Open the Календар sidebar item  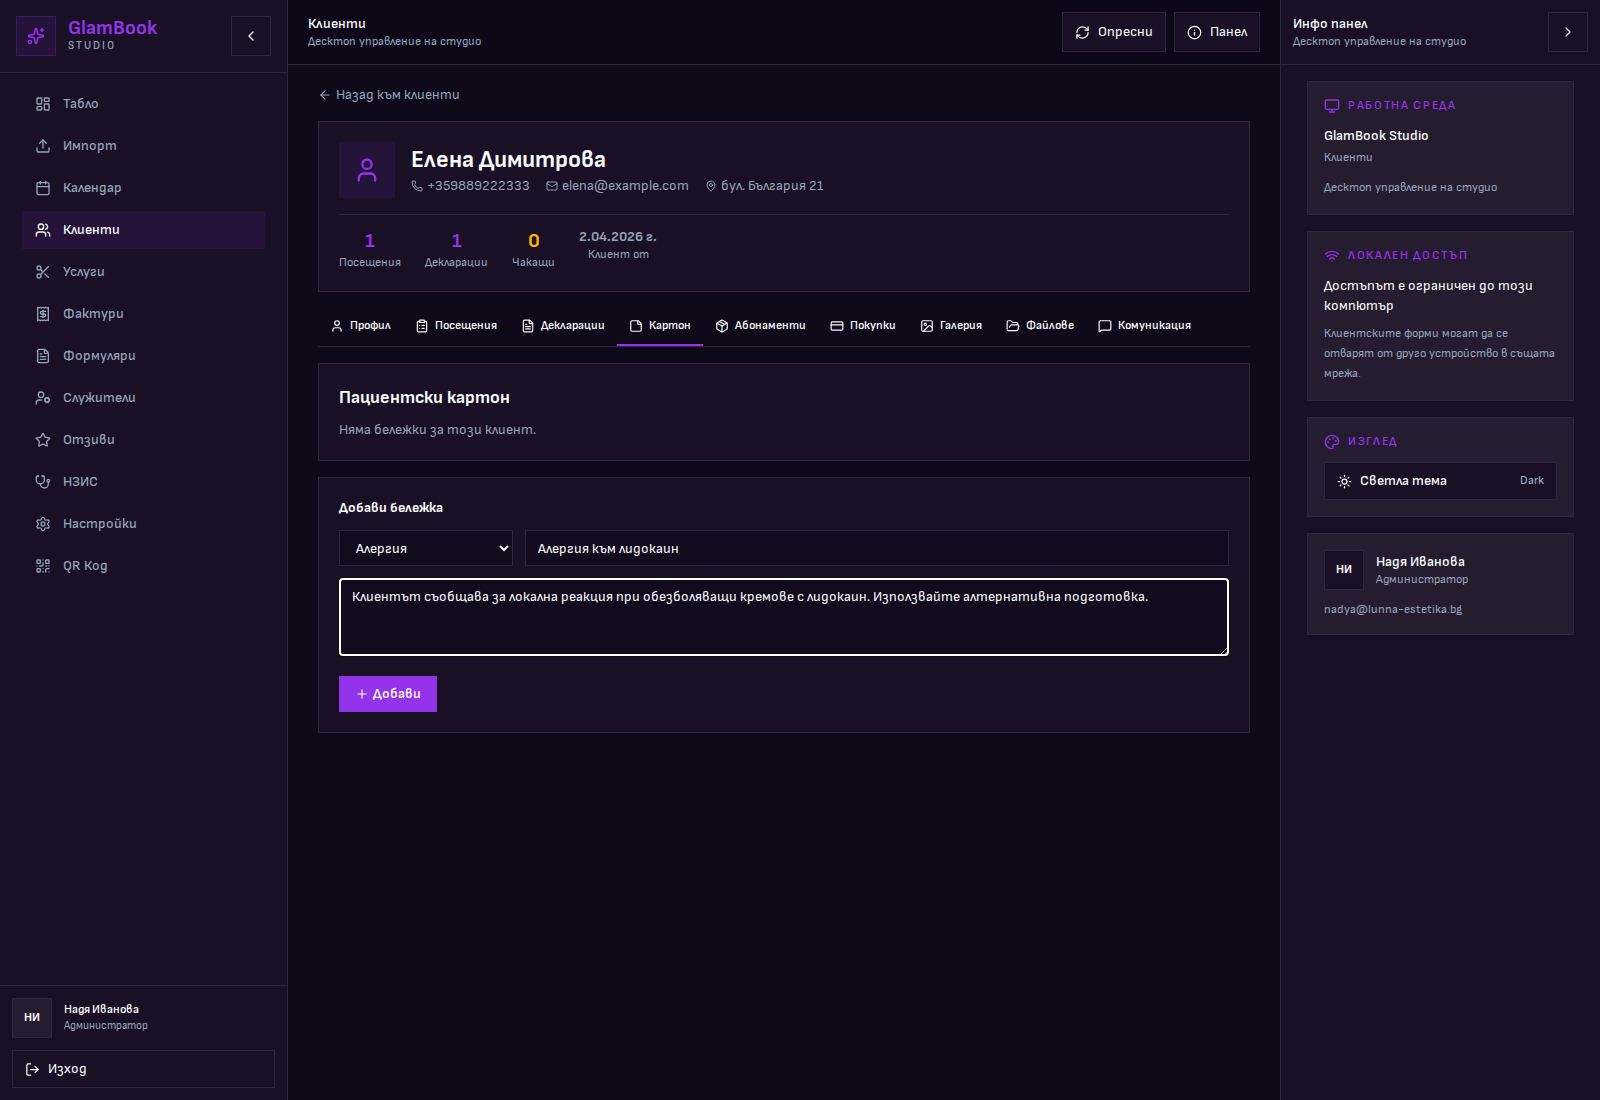tap(92, 188)
